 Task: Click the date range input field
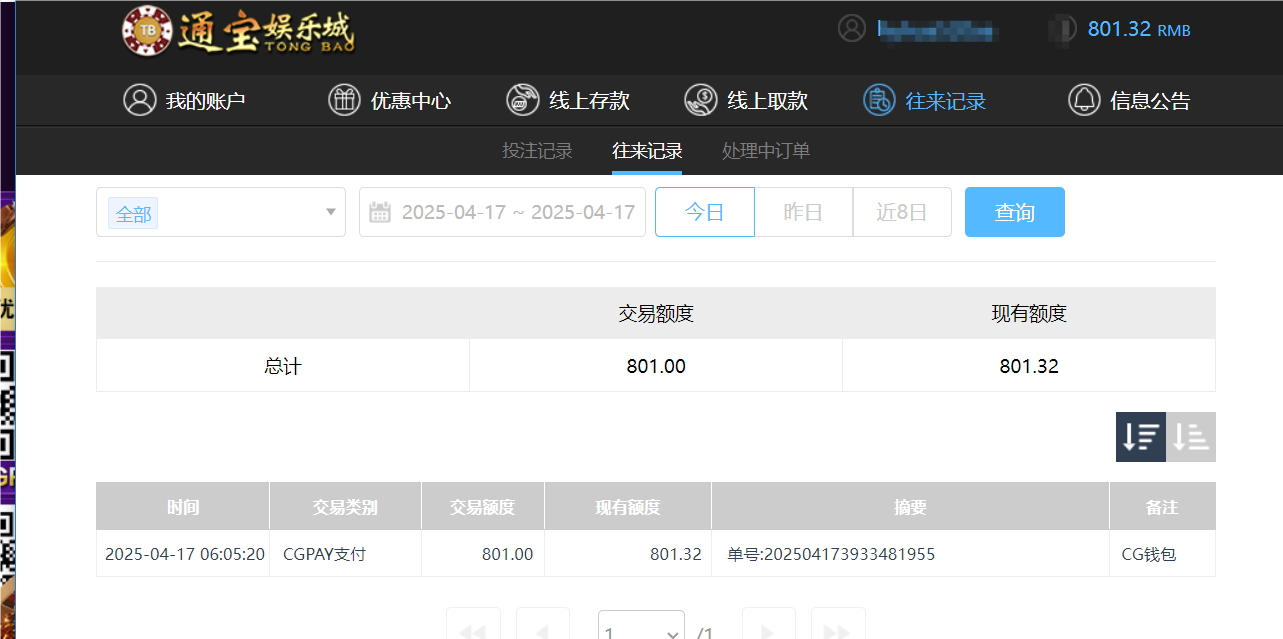pyautogui.click(x=517, y=212)
